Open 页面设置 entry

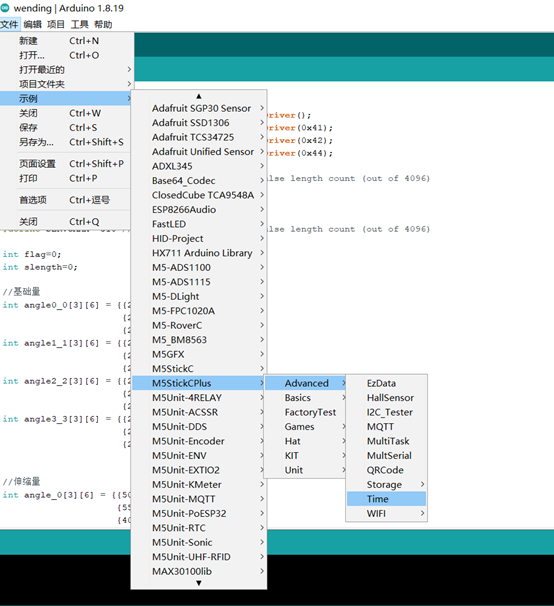click(x=67, y=163)
